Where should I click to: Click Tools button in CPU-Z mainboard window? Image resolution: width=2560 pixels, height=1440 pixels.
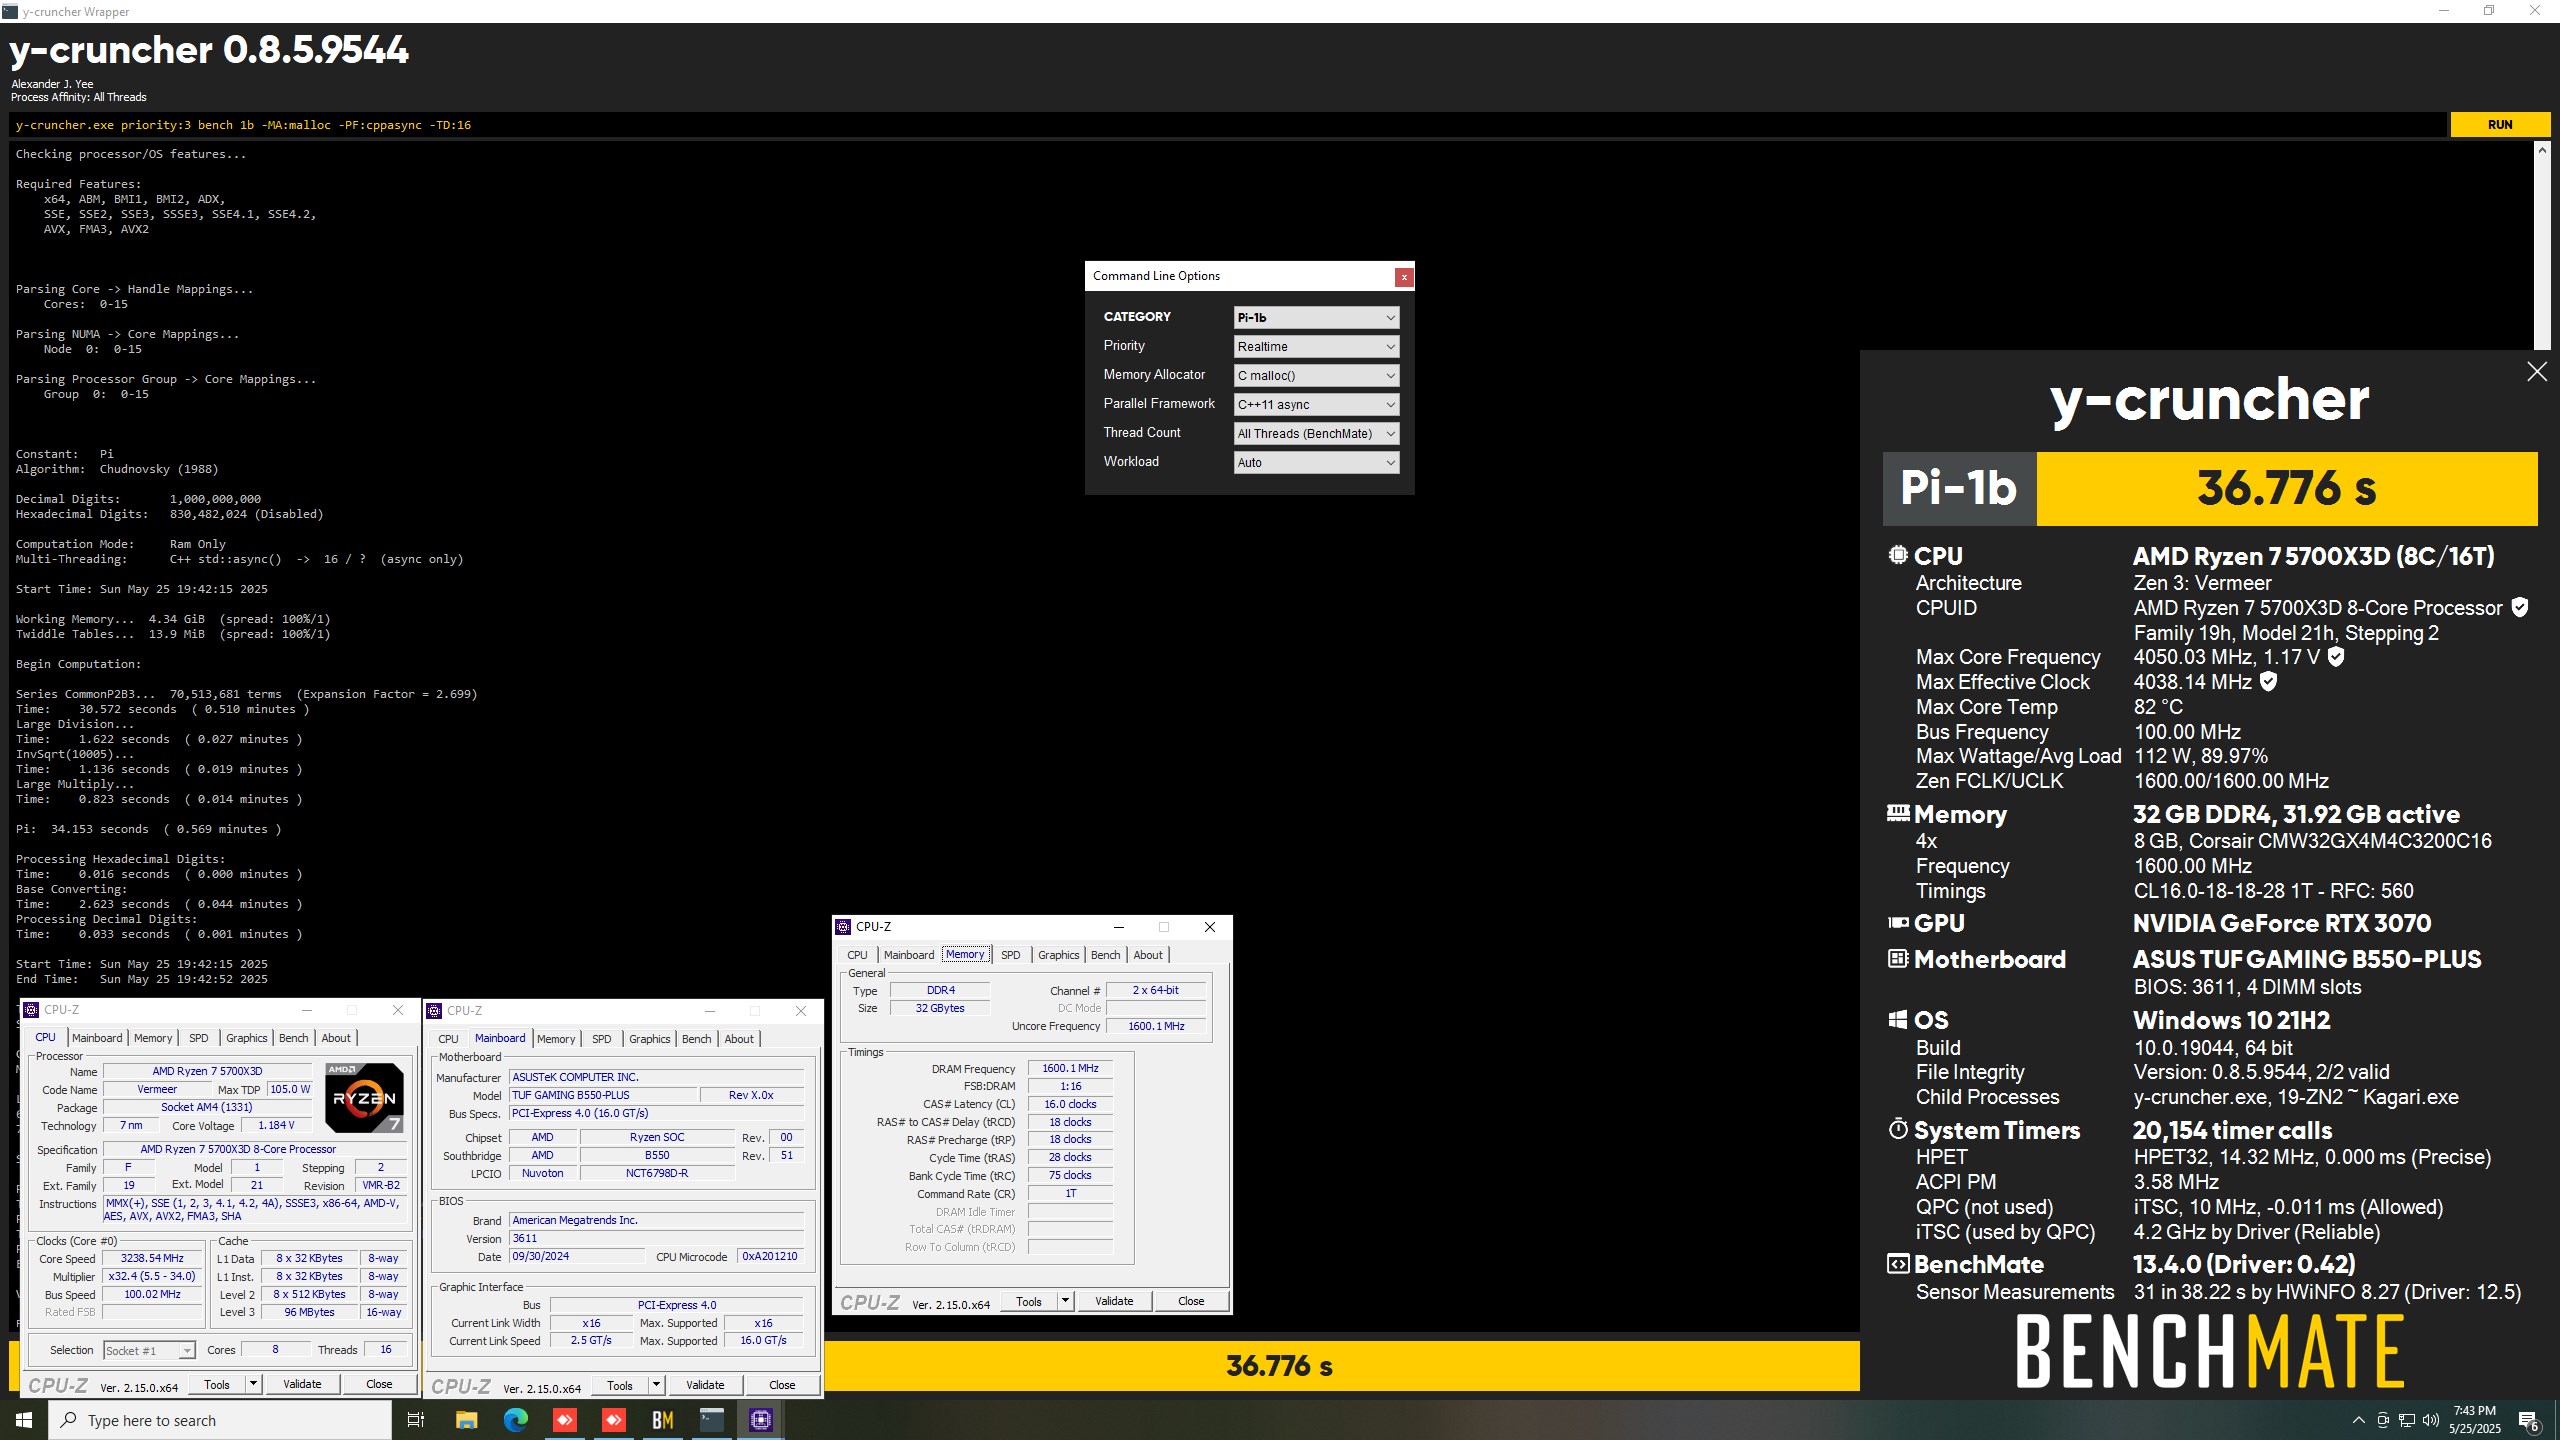[x=620, y=1385]
